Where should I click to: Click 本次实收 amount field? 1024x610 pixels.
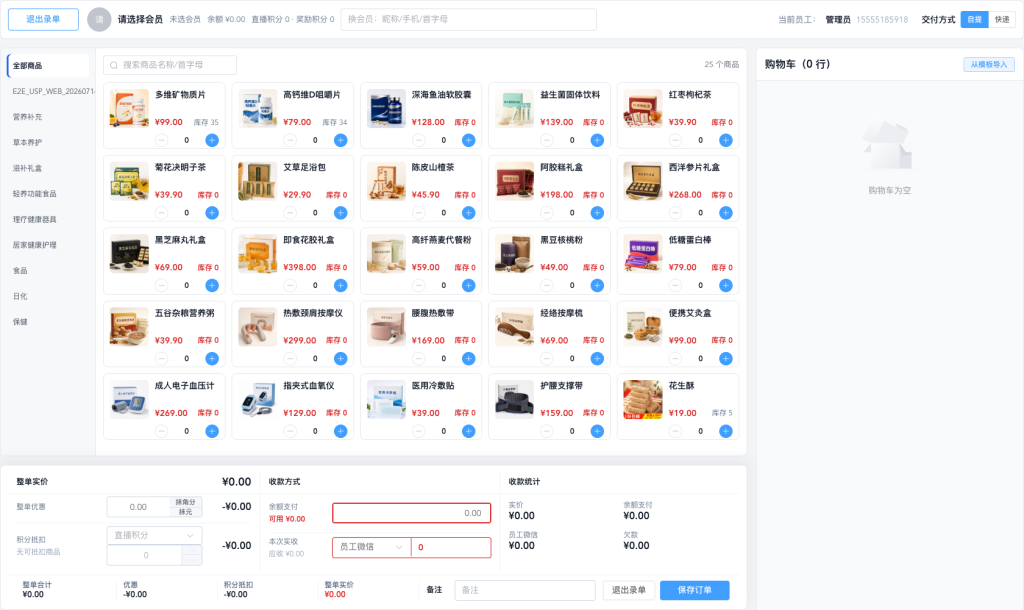[x=451, y=547]
